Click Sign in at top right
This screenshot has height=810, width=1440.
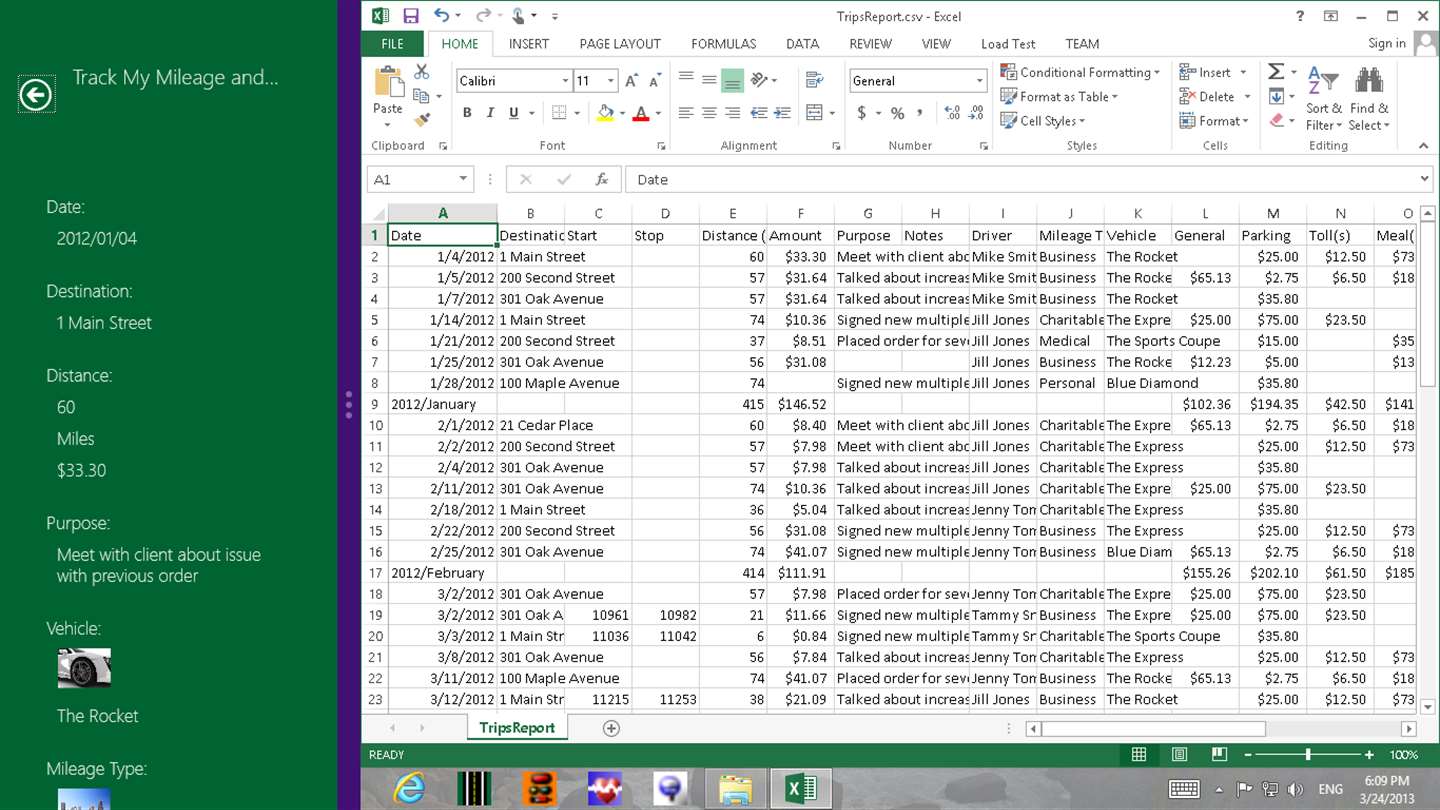(1387, 43)
